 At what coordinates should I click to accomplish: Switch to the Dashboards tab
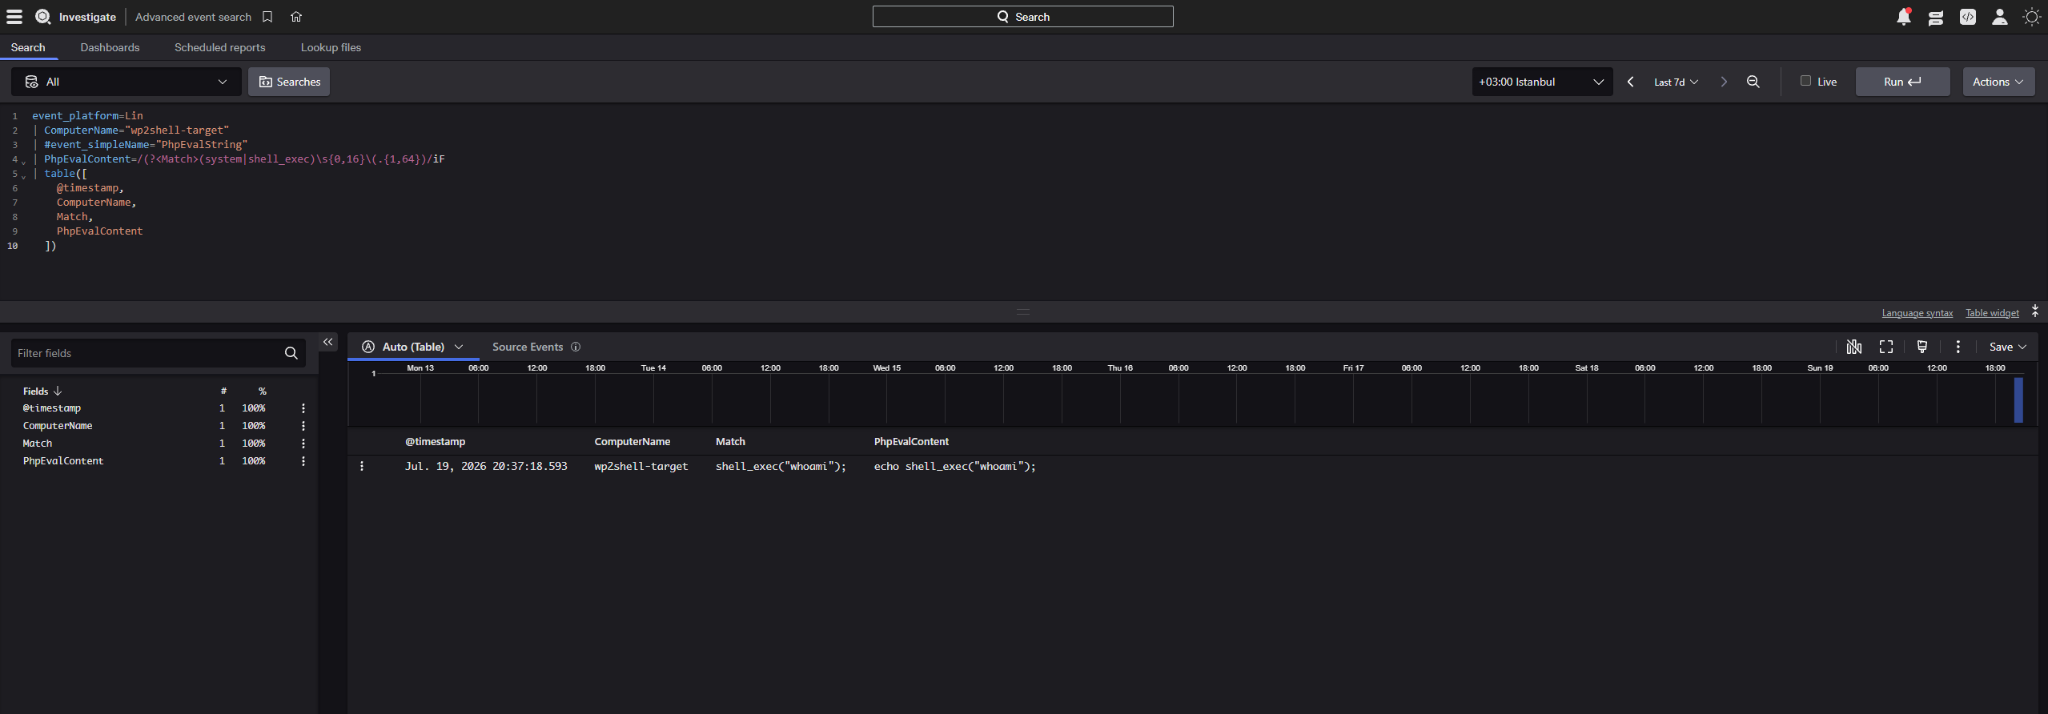pos(110,47)
